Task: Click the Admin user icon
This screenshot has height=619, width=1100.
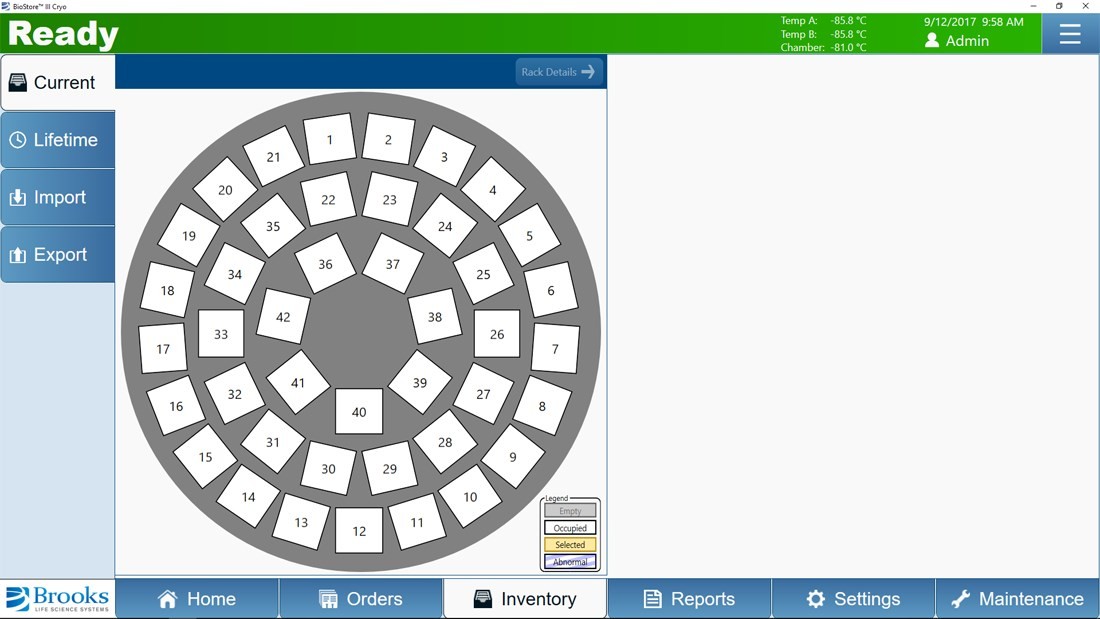Action: 932,41
